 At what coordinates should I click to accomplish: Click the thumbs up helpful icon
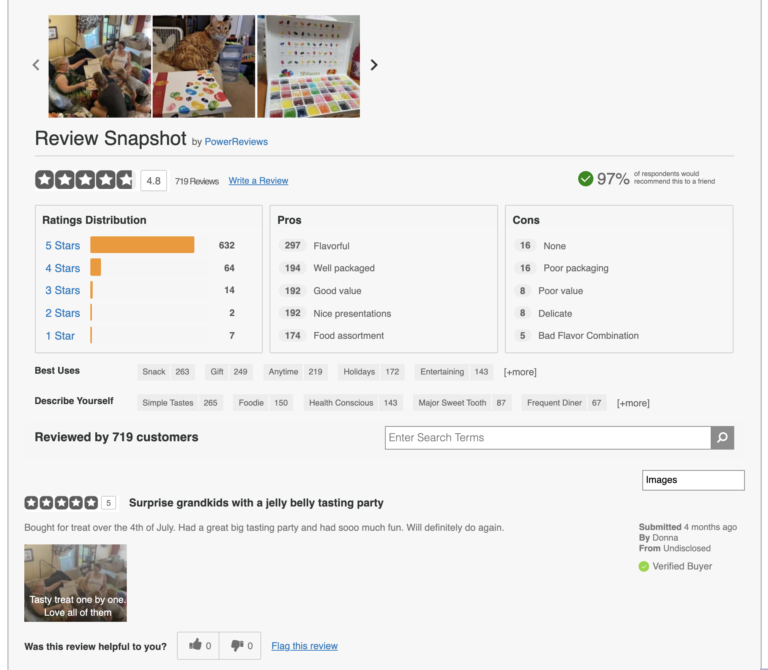point(195,646)
